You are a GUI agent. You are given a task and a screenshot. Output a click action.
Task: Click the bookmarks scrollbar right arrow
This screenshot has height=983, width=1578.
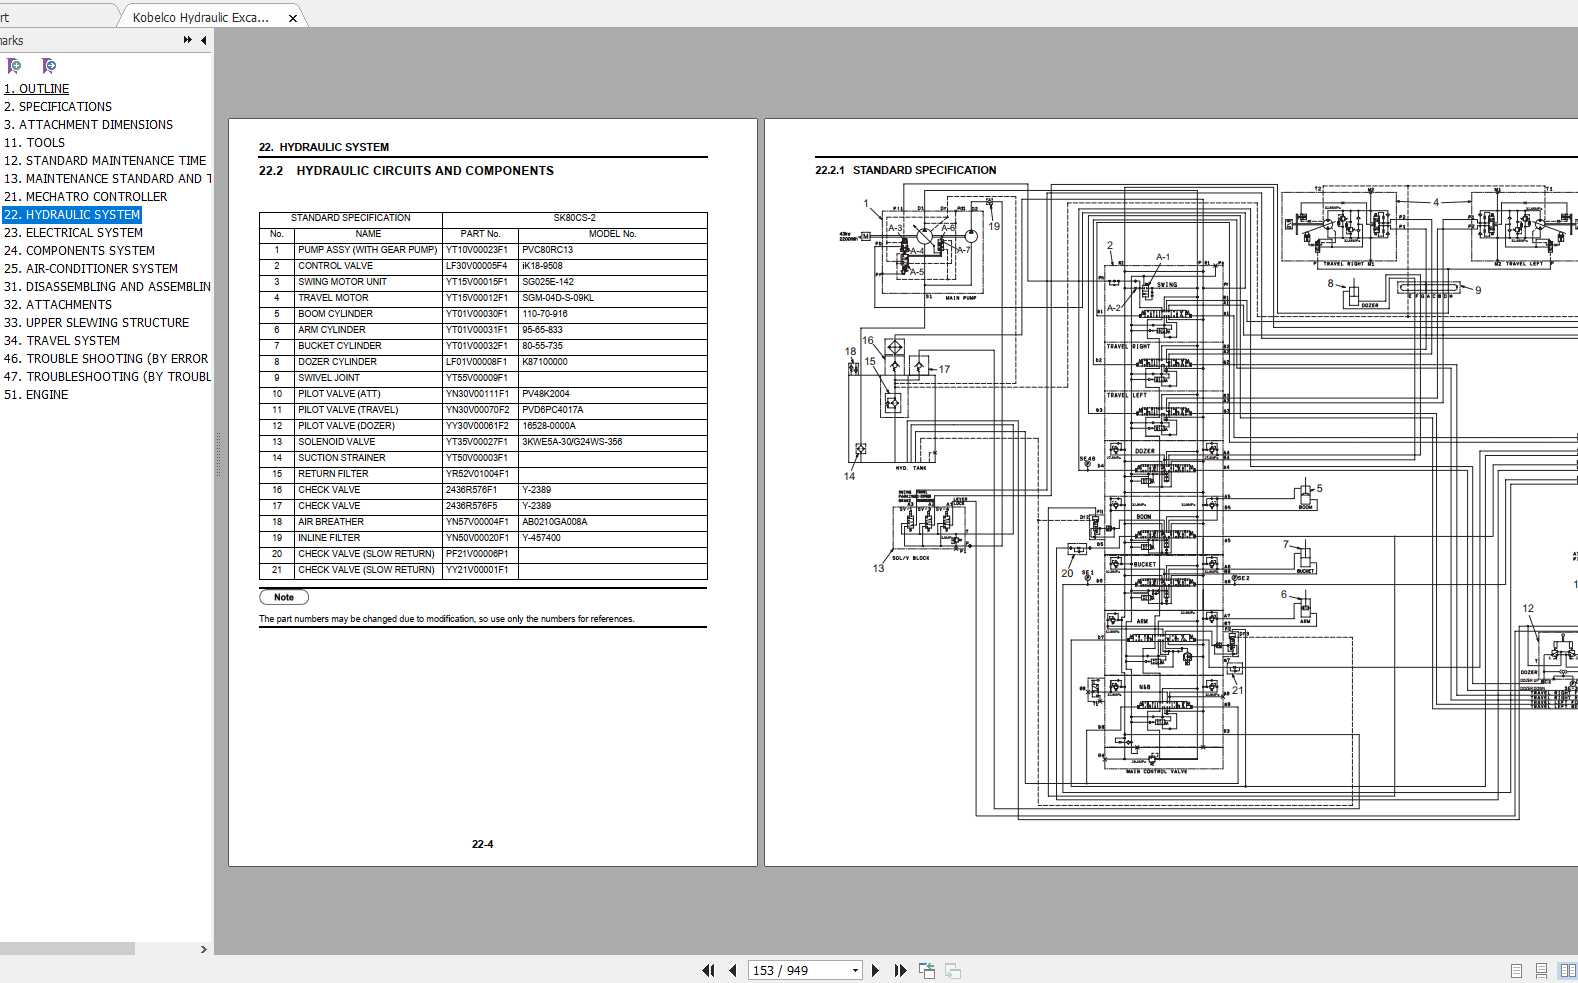coord(204,949)
